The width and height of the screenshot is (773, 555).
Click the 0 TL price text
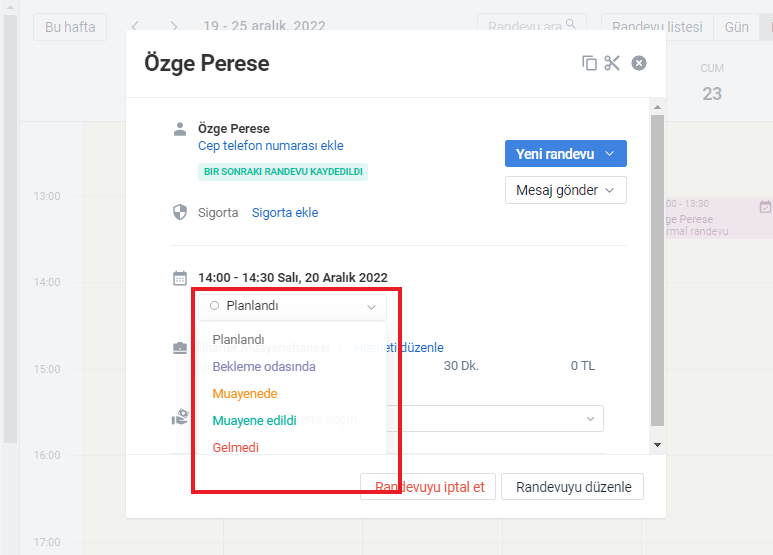tap(583, 366)
